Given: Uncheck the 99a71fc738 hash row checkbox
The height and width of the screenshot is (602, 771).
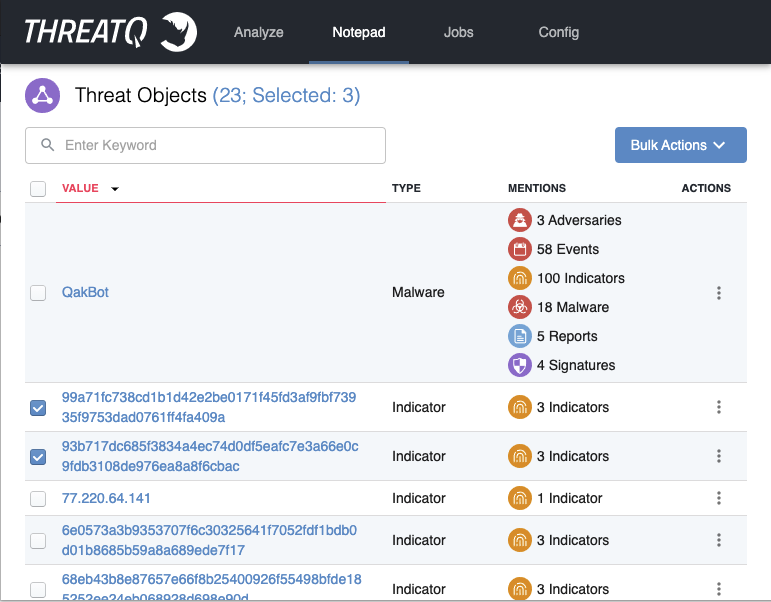Looking at the screenshot, I should pyautogui.click(x=38, y=408).
